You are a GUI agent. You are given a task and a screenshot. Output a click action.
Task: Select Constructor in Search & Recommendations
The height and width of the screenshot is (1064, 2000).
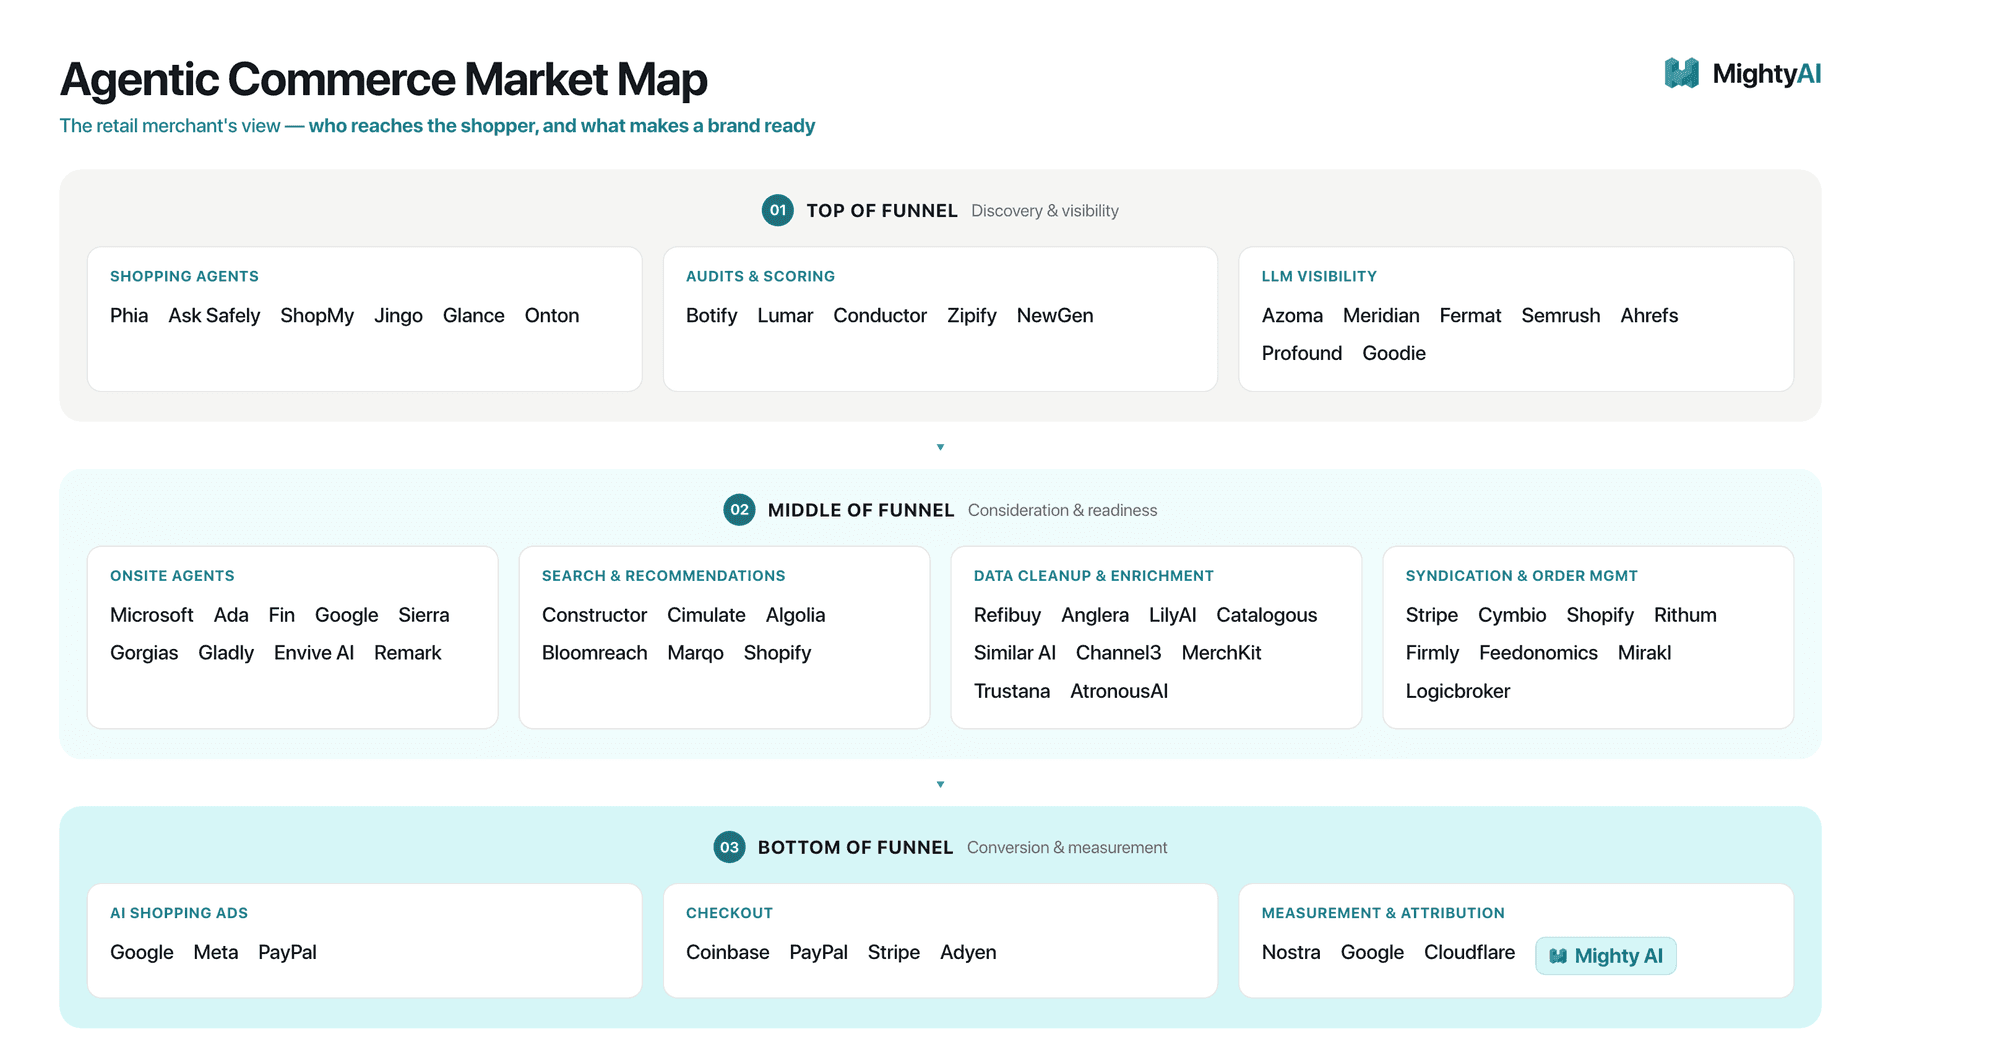594,615
